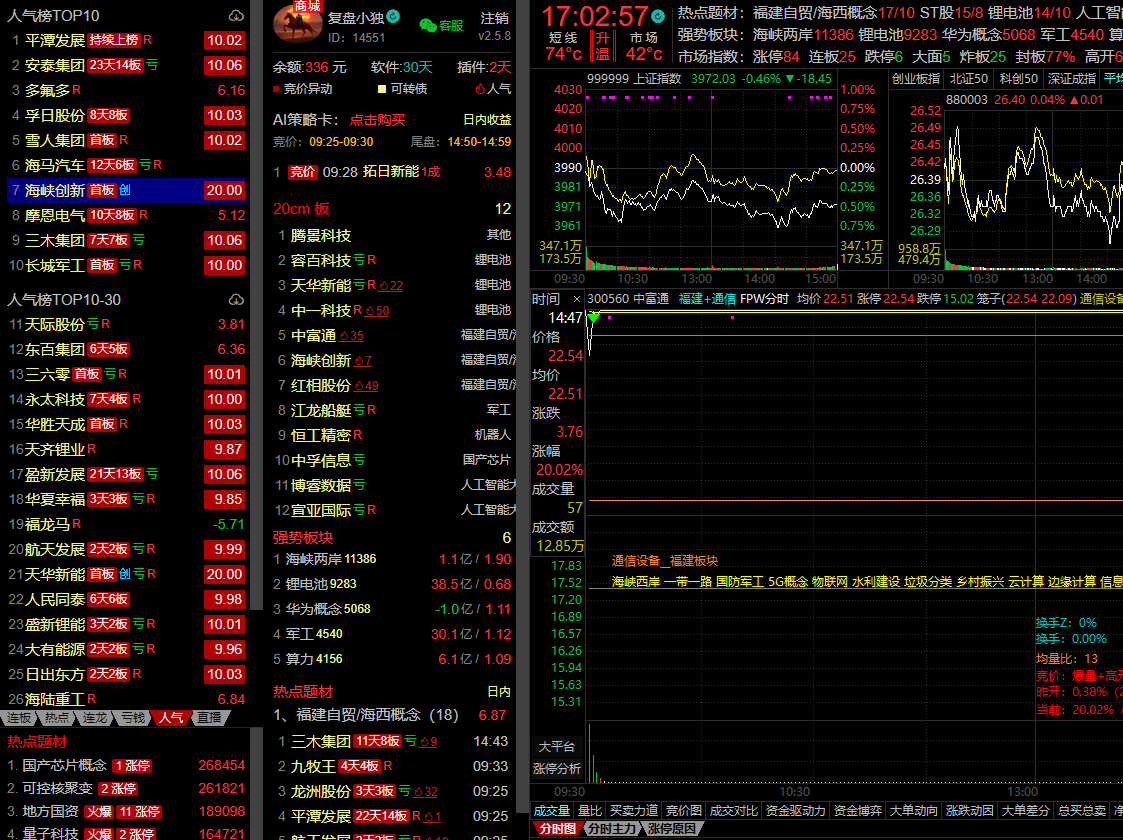Toggle 日内收益 in AI strategy card
Image resolution: width=1123 pixels, height=840 pixels.
486,119
